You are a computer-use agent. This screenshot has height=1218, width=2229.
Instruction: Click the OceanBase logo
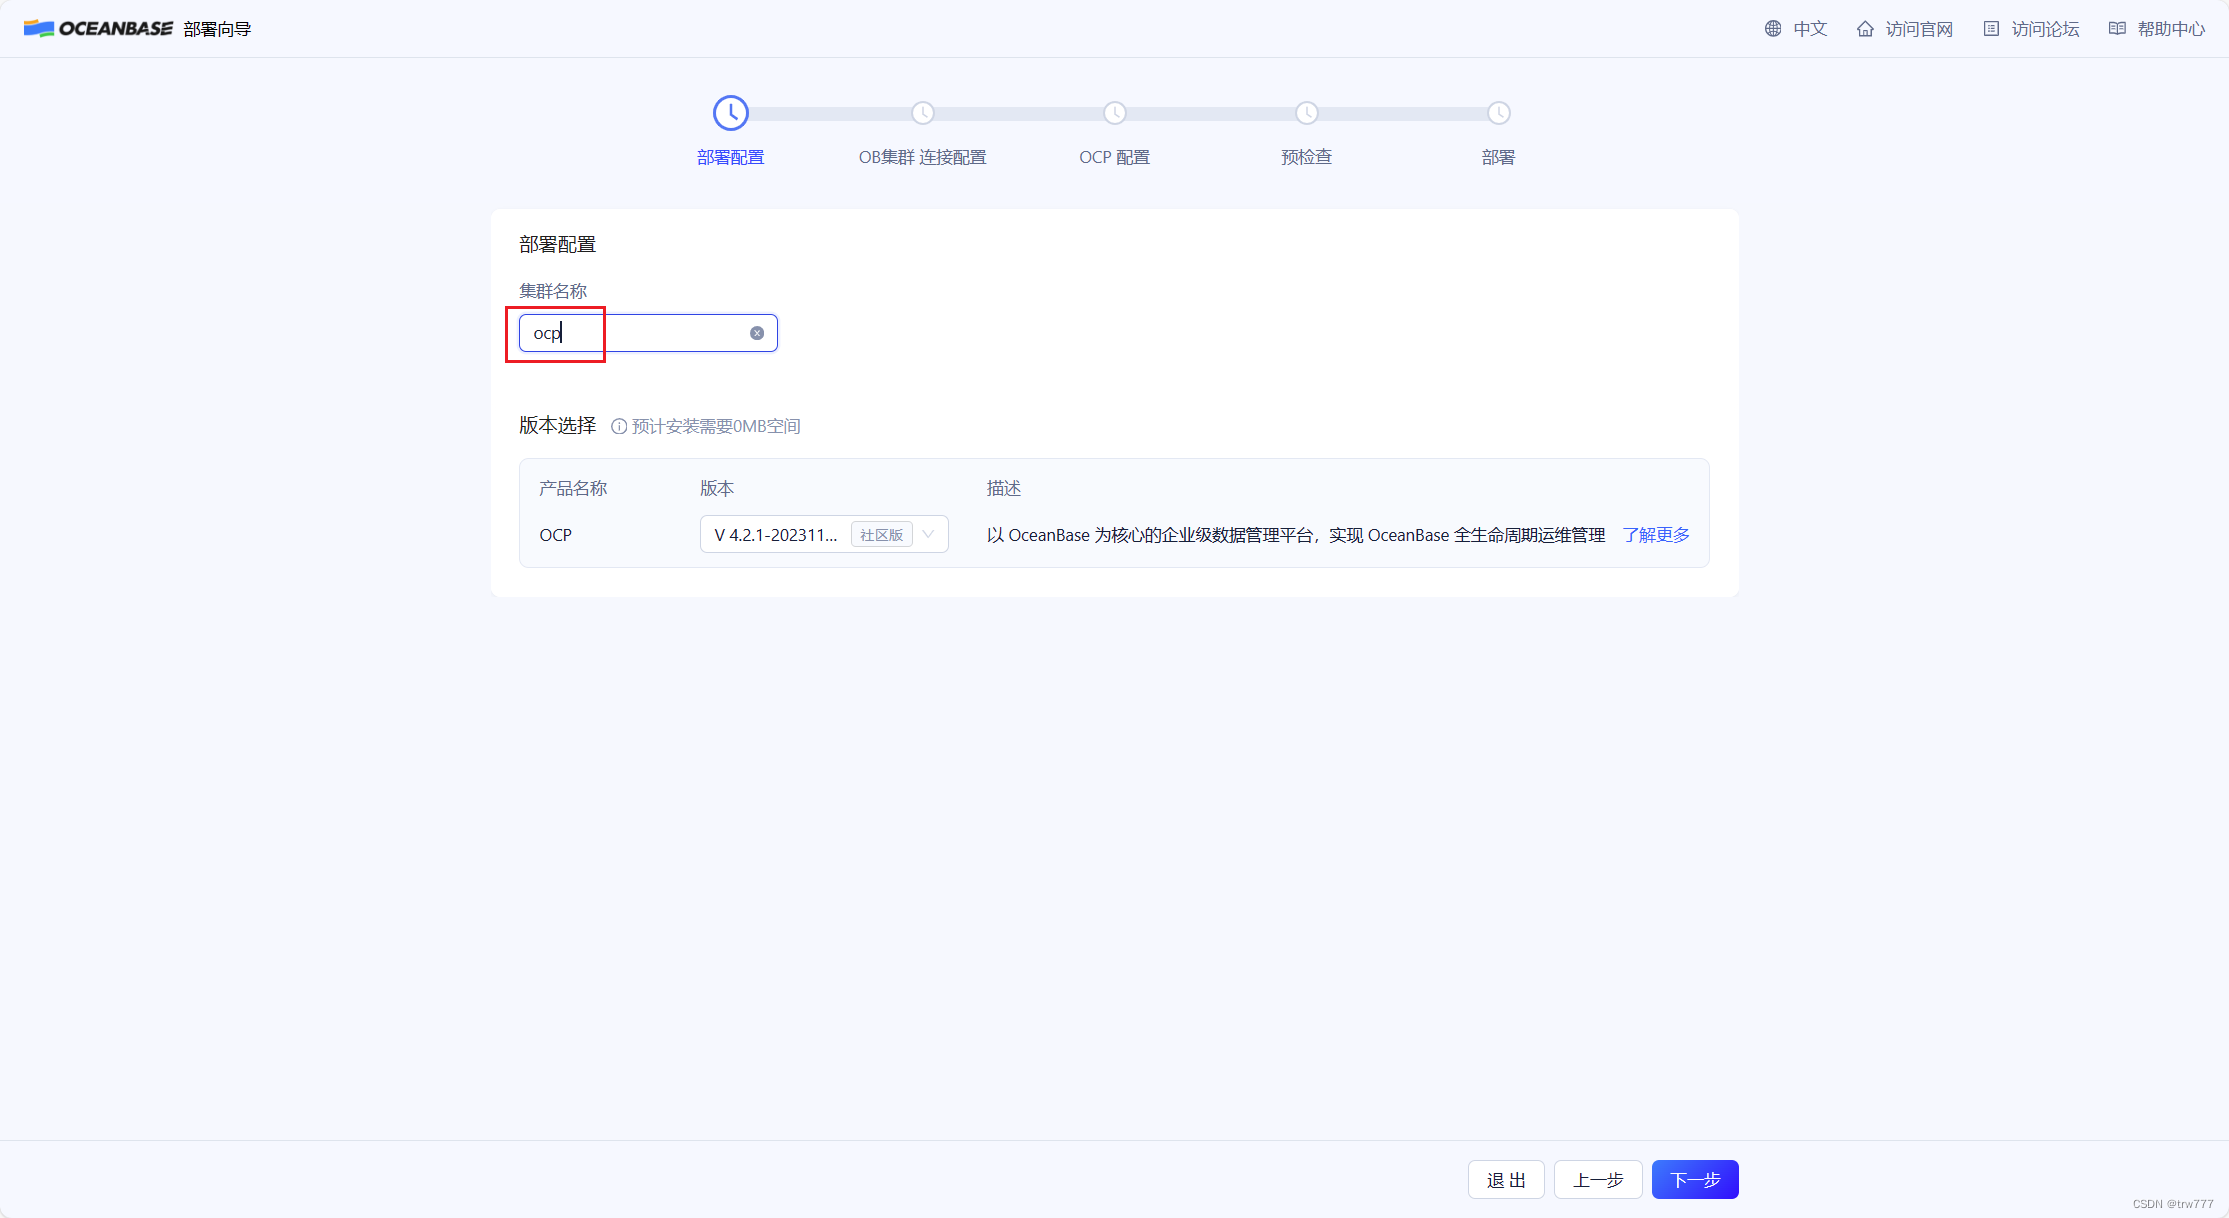pos(98,28)
